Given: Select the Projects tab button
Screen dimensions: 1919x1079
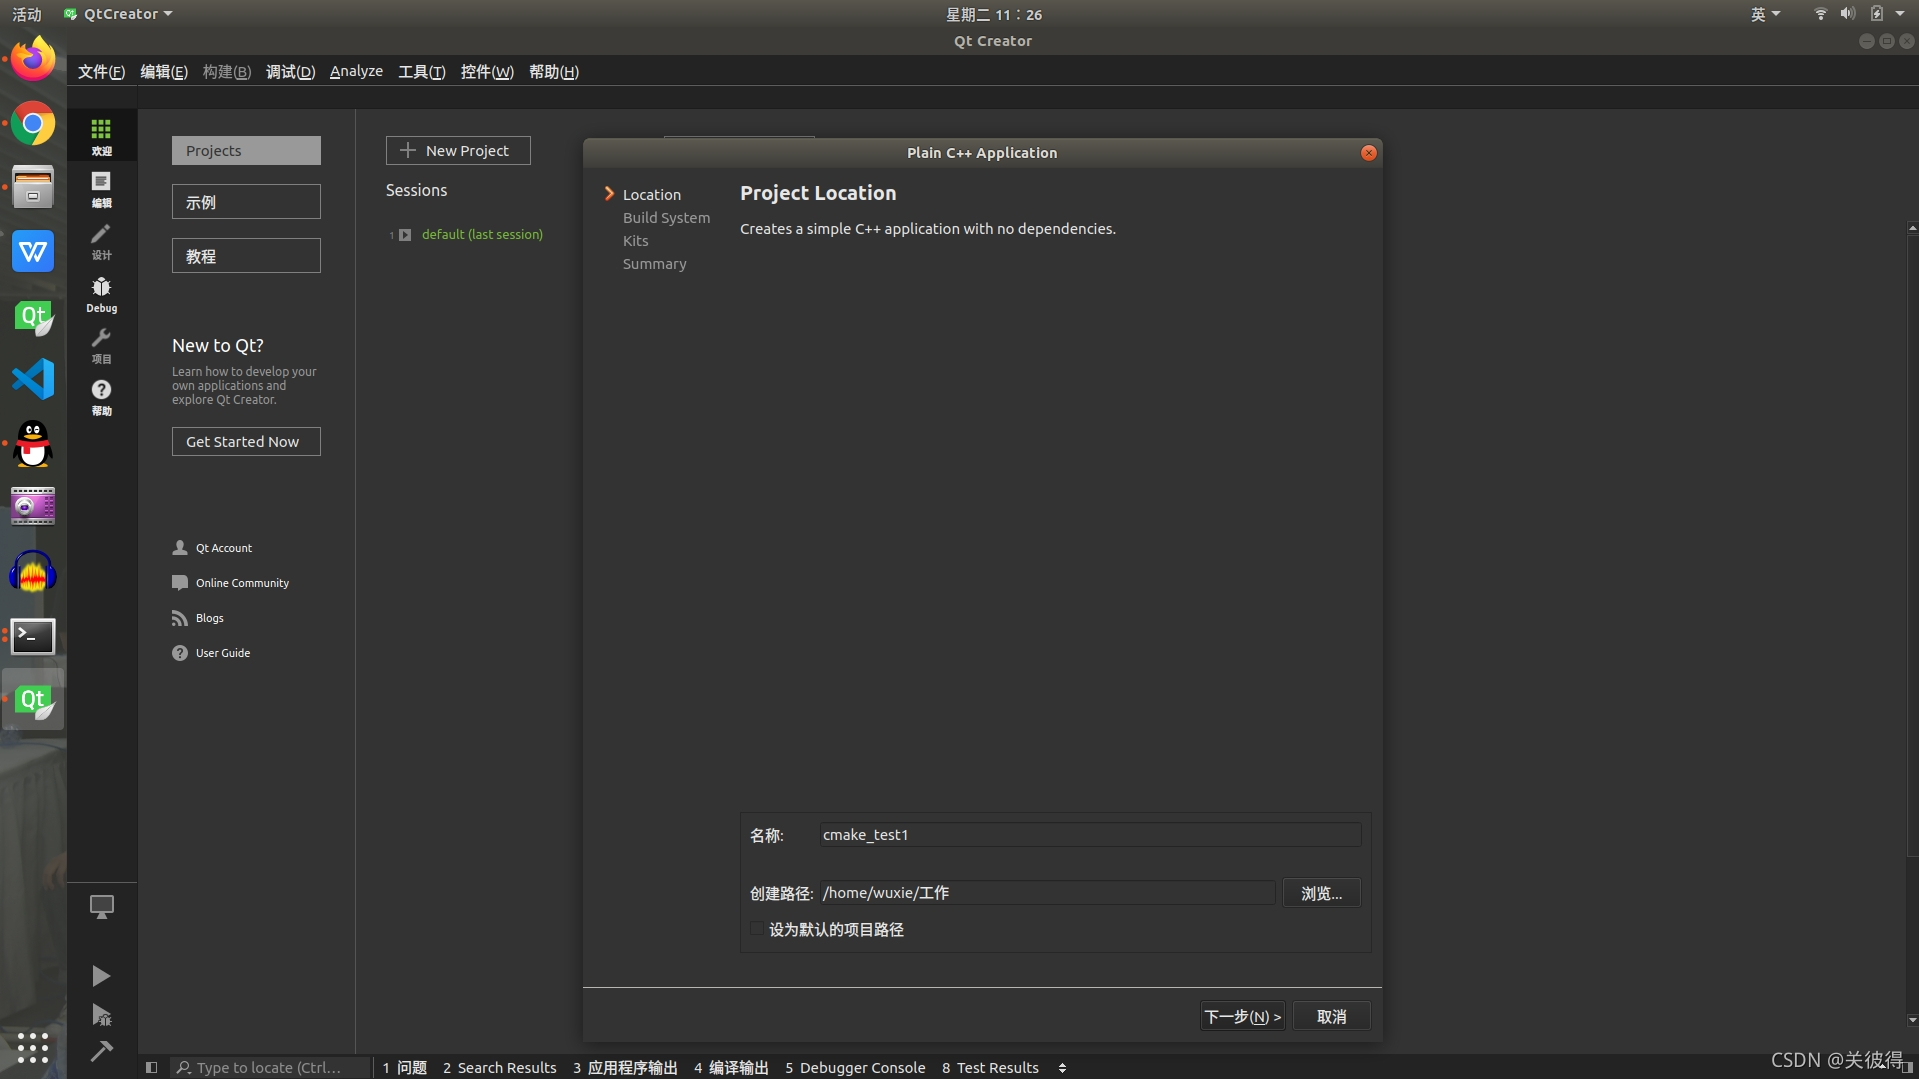Looking at the screenshot, I should (246, 151).
